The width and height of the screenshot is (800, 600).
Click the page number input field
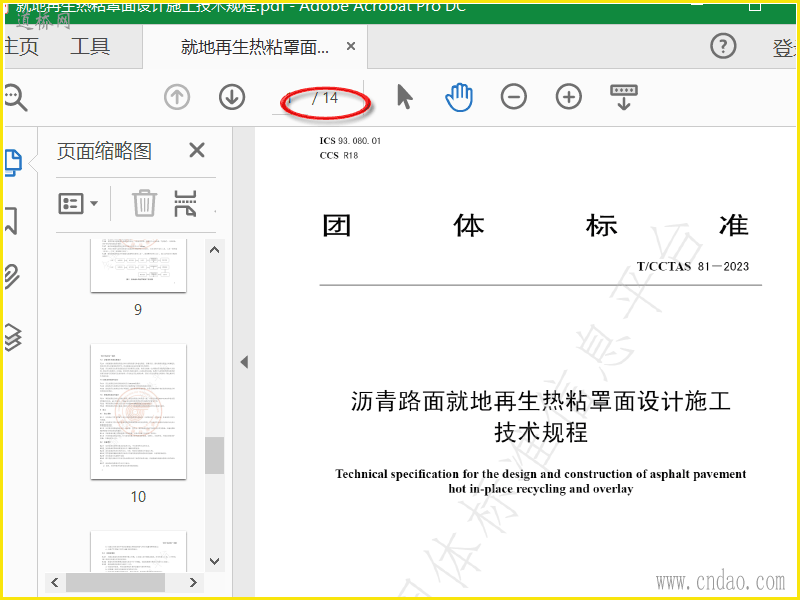291,97
